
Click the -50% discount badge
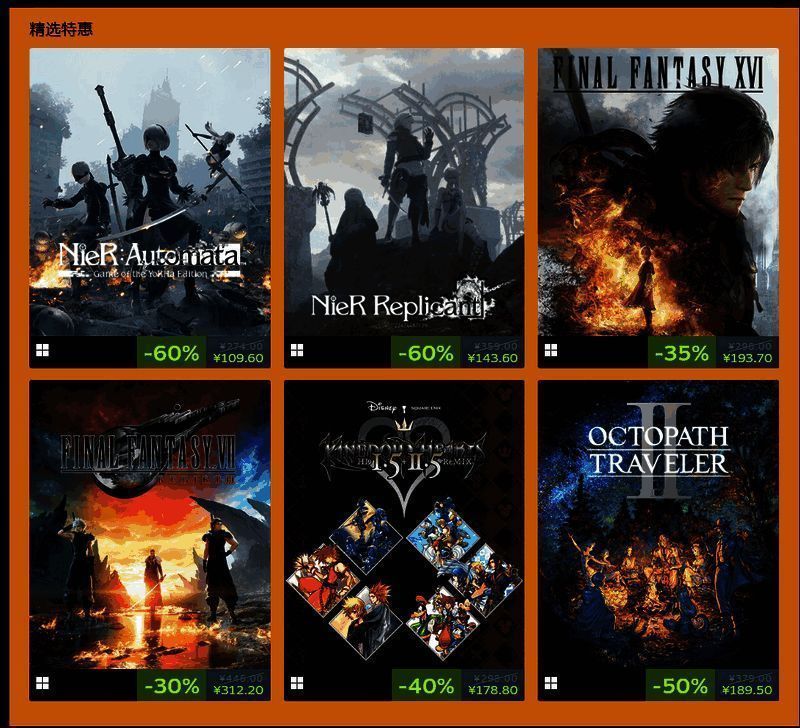pos(680,685)
